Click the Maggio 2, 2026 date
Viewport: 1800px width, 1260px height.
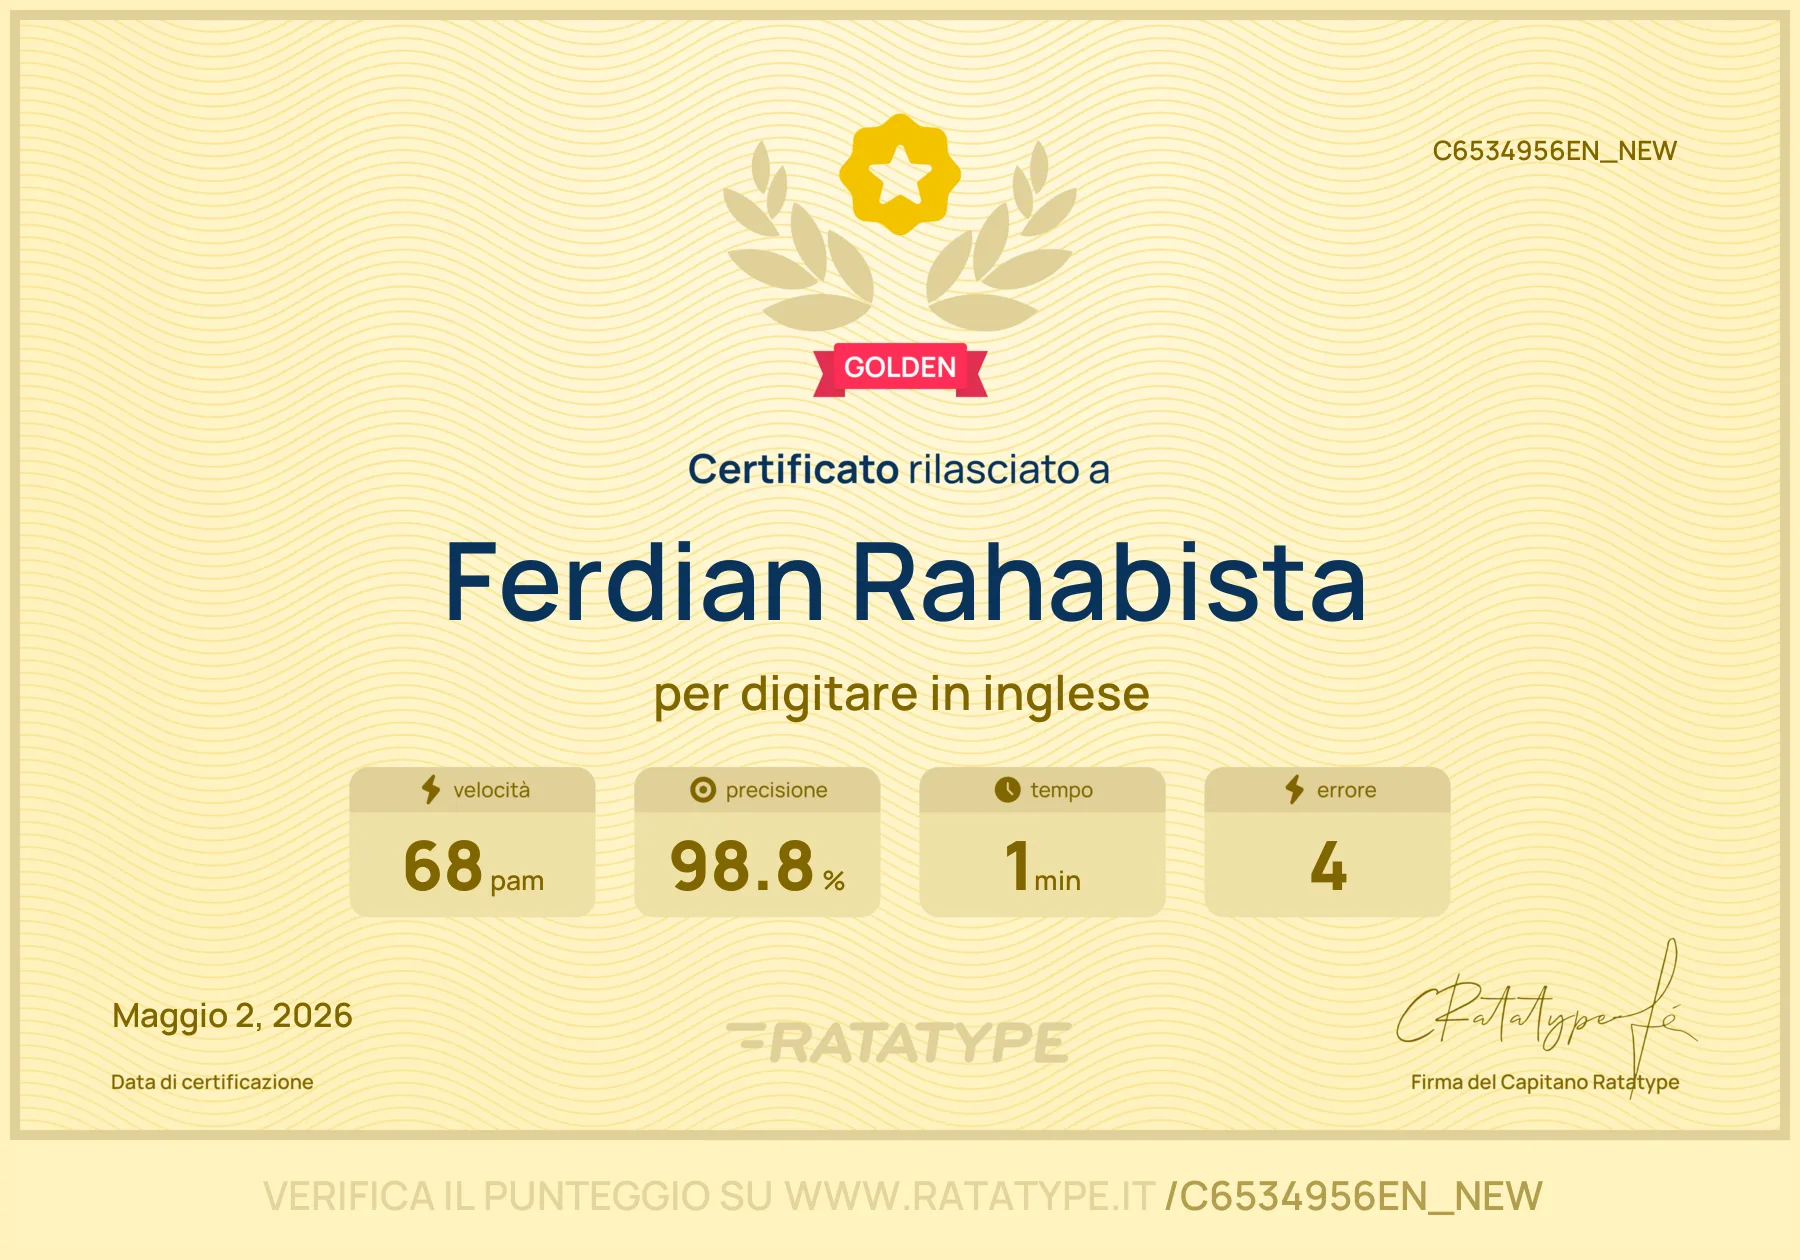tap(232, 1016)
